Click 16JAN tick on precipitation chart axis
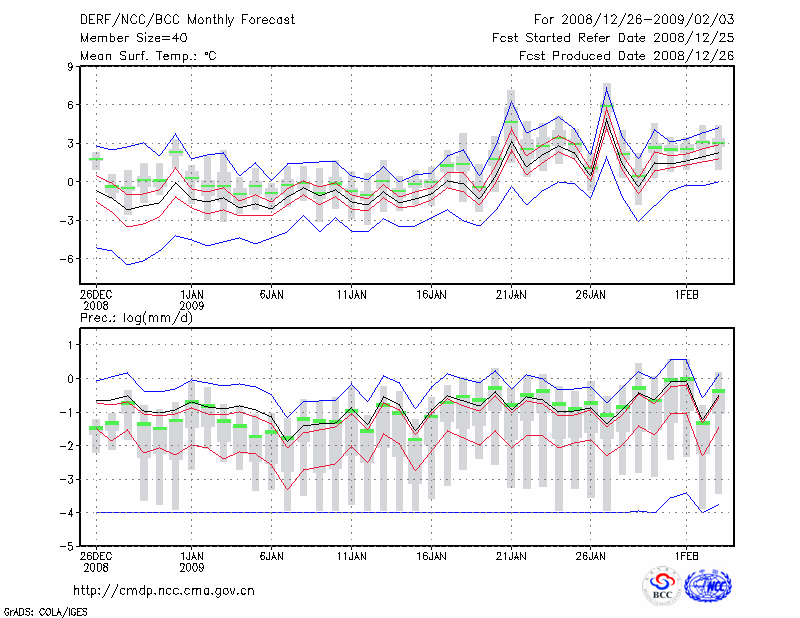 point(431,555)
